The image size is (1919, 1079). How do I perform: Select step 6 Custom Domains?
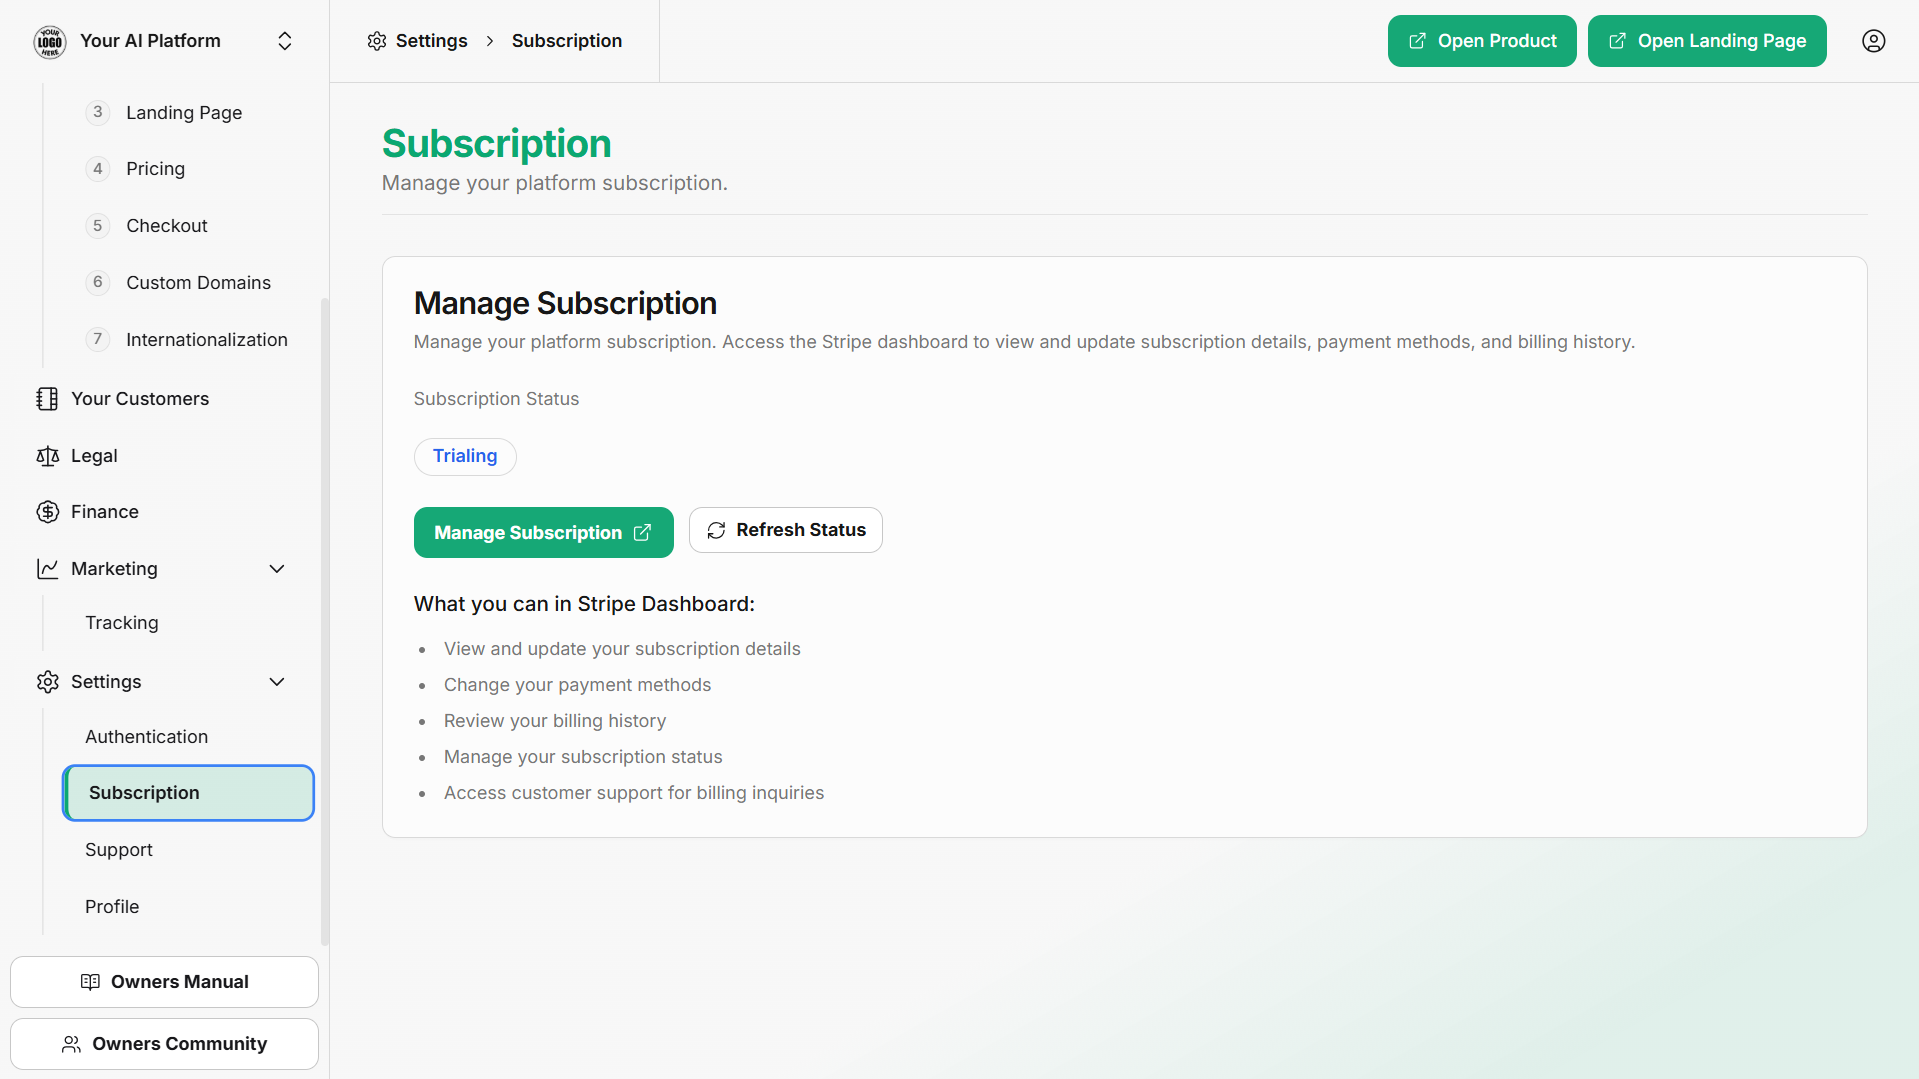pos(198,283)
